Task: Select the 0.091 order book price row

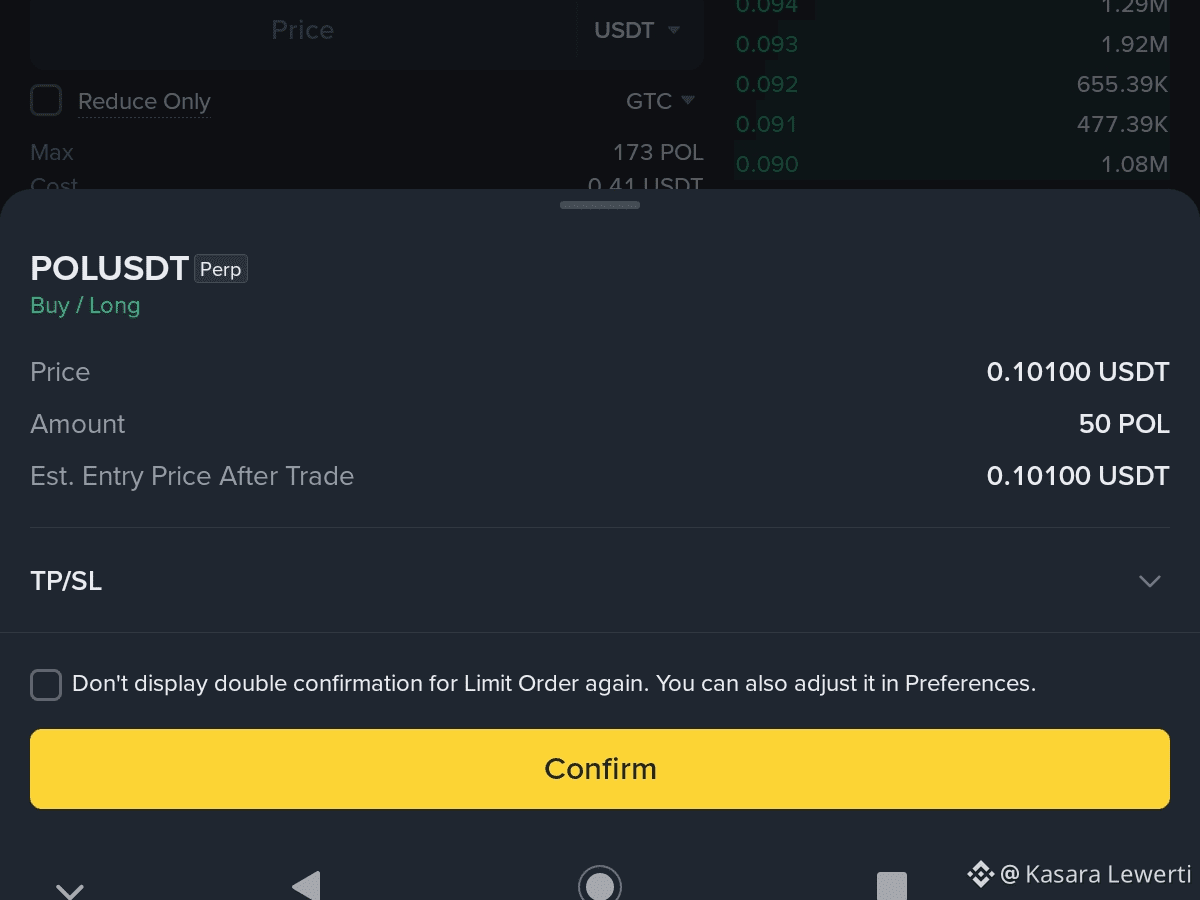Action: point(951,124)
